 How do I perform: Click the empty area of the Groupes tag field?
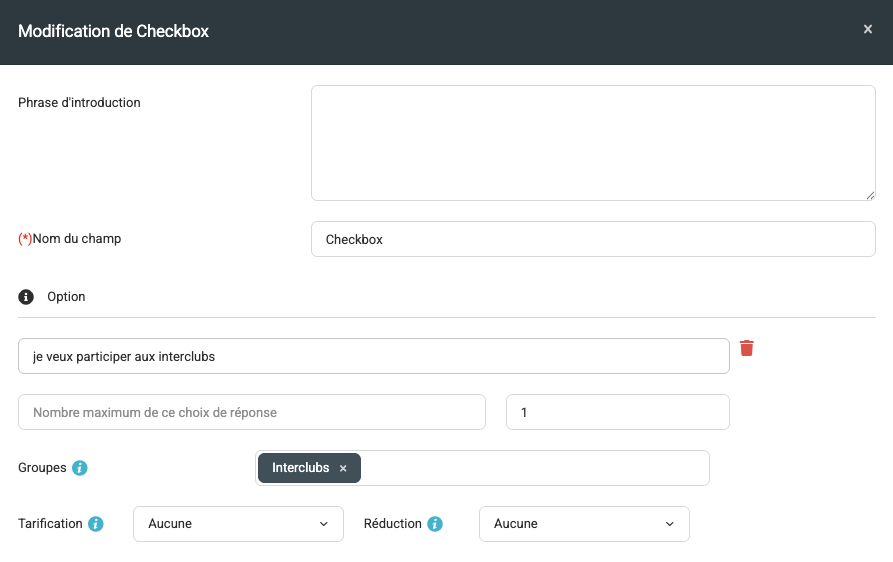tap(534, 468)
